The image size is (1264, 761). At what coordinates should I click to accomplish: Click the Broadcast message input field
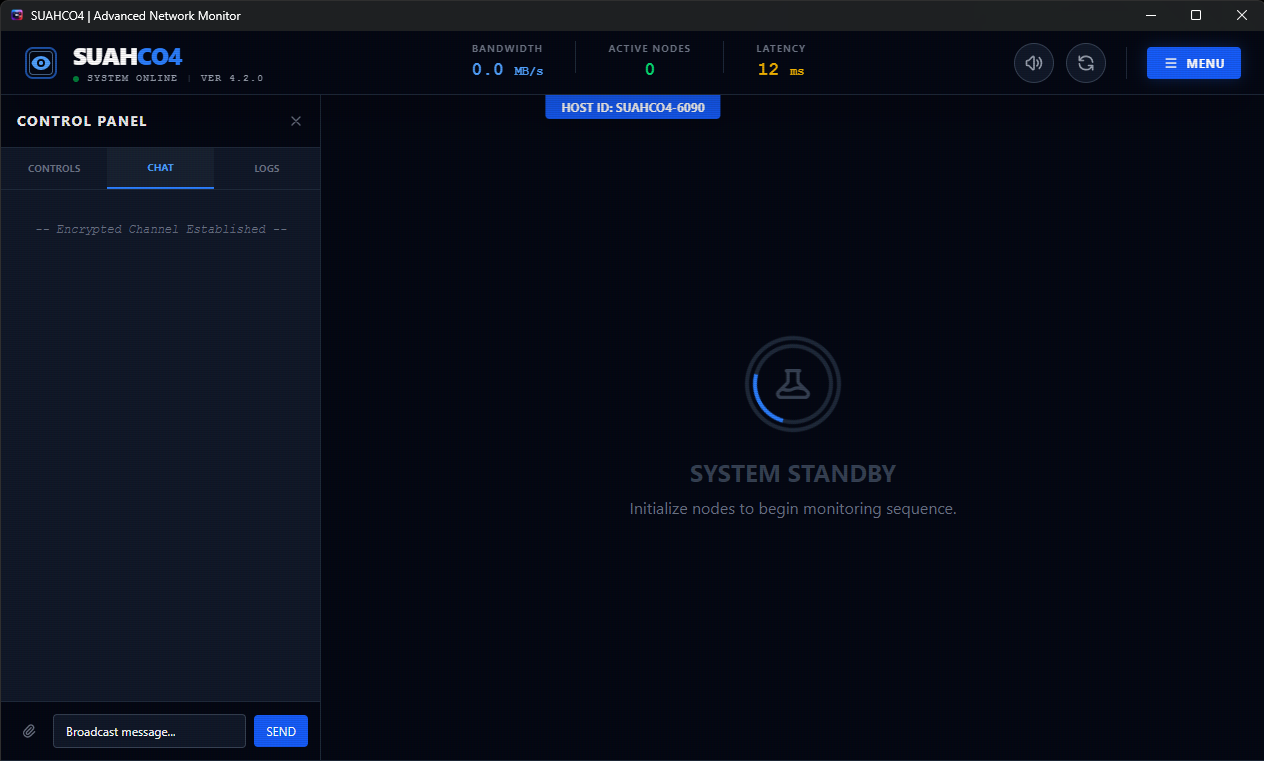coord(148,731)
